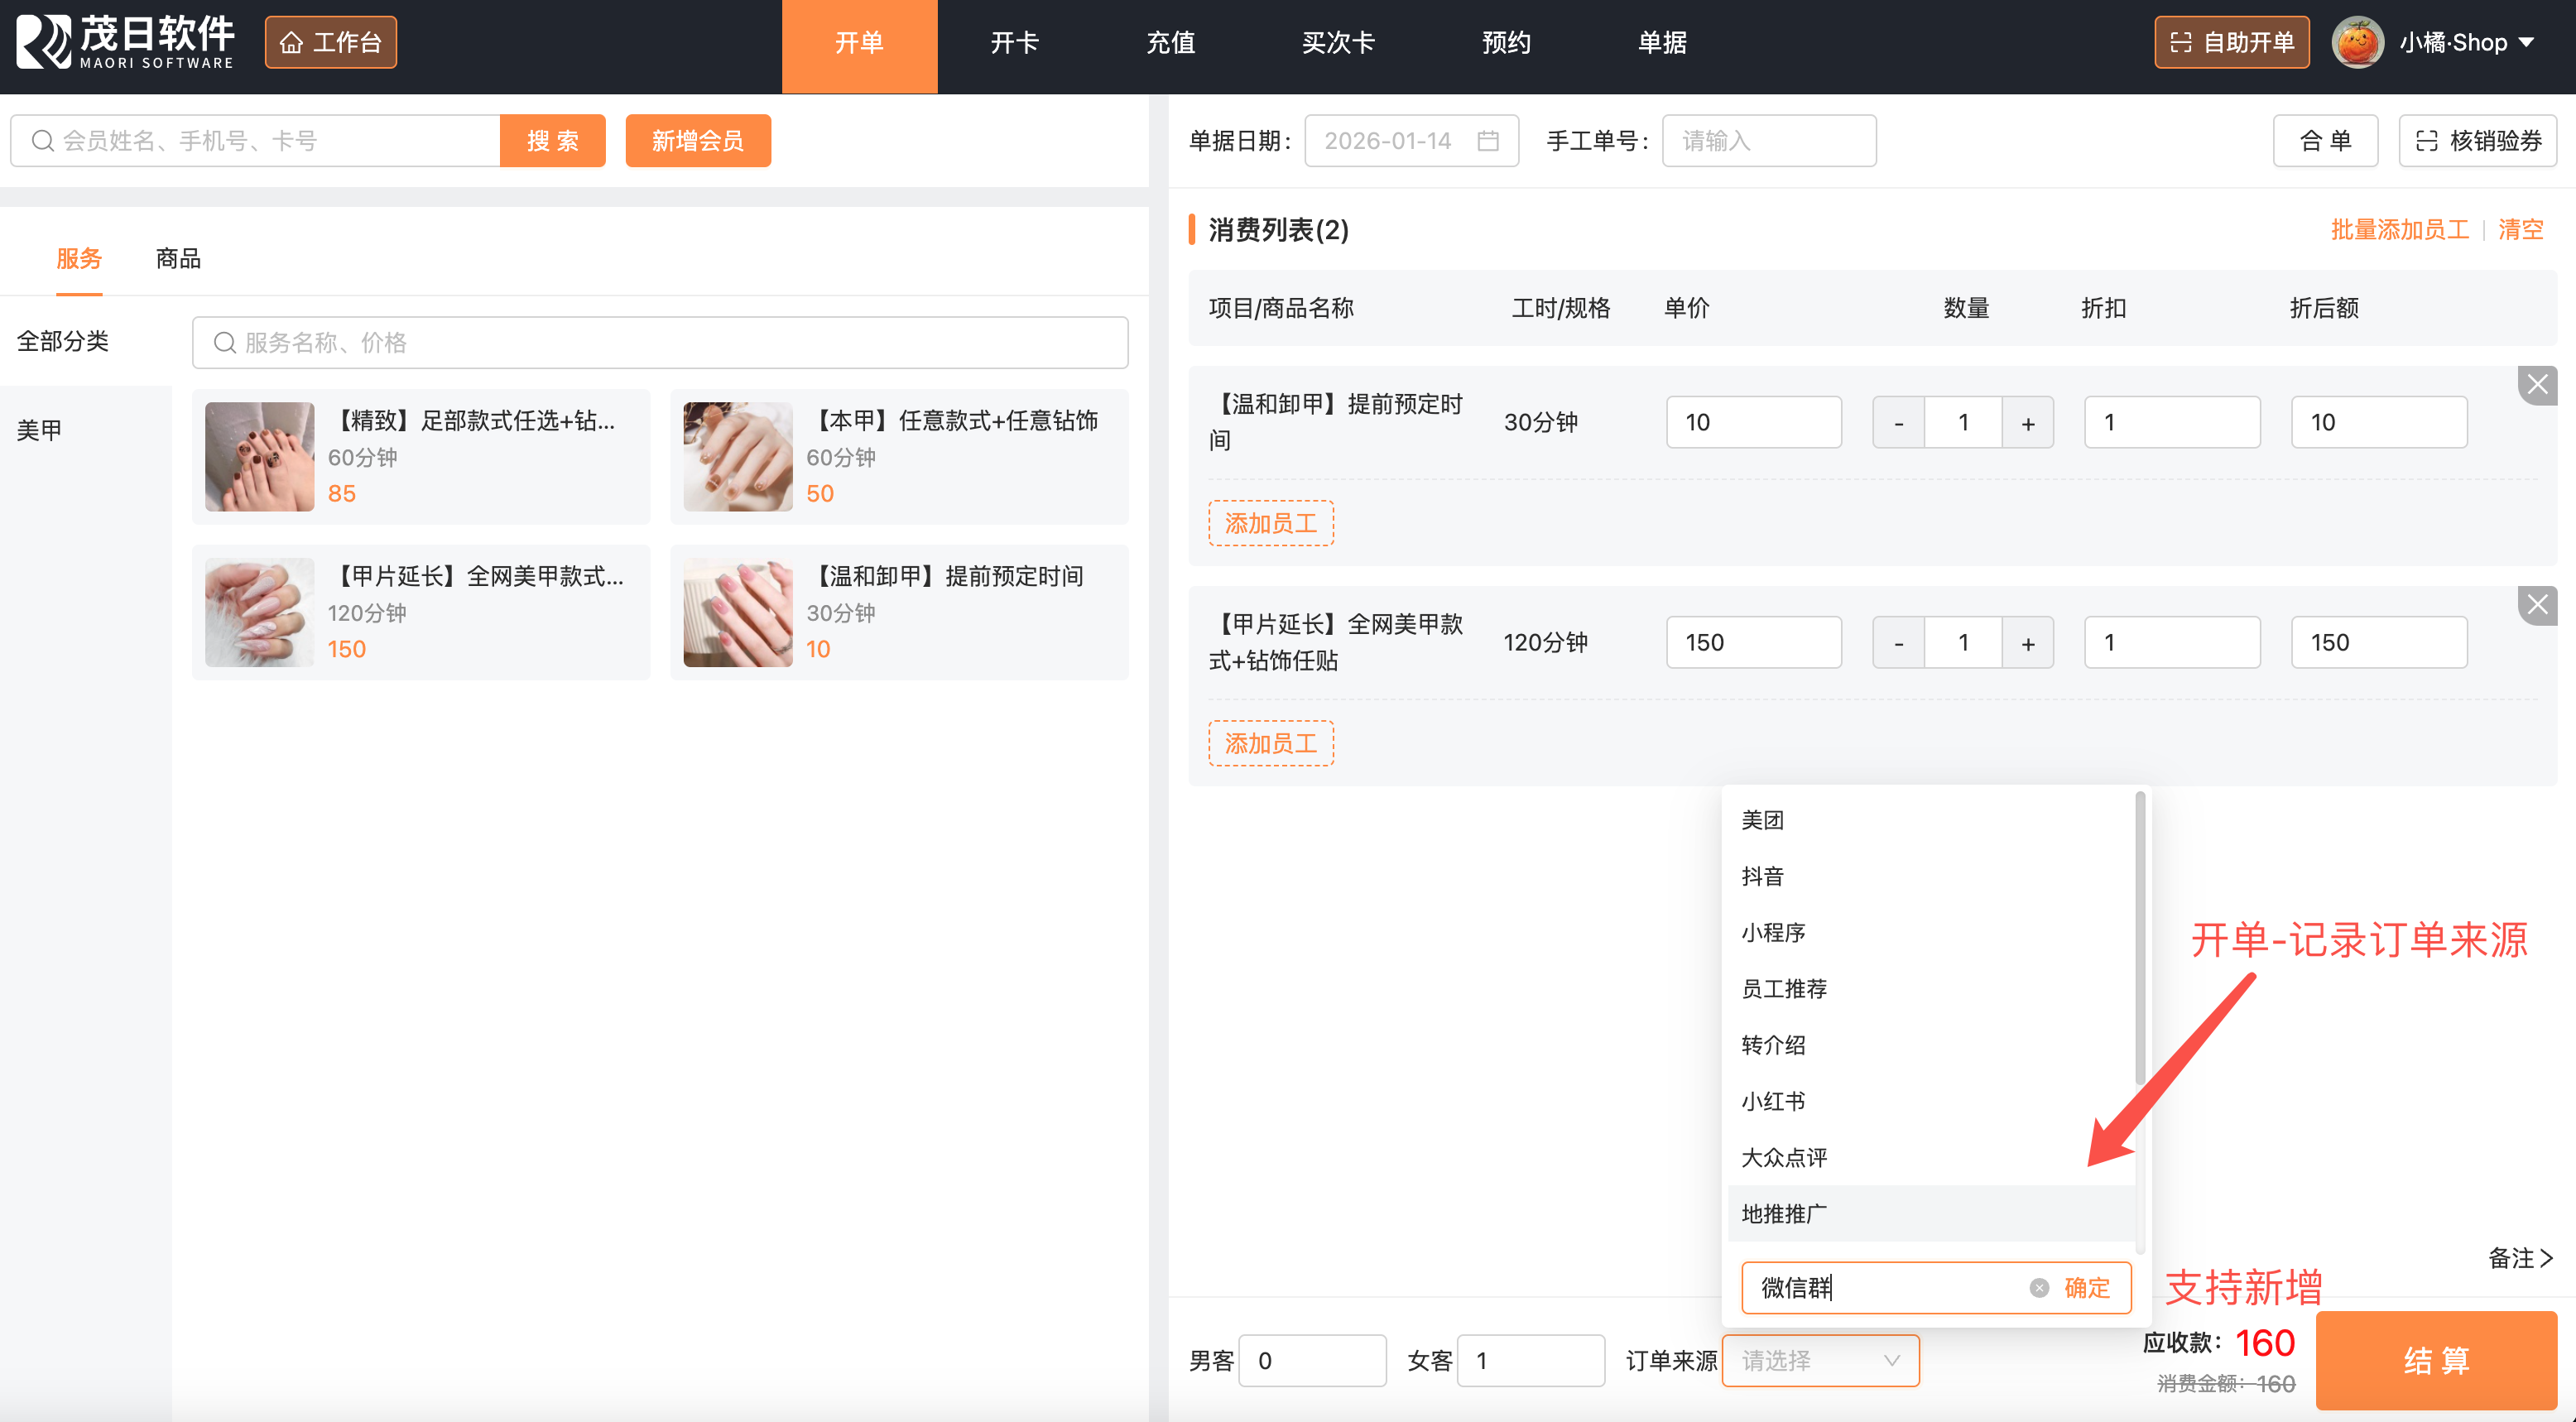Remove 甲片延长 item with X icon
2576x1422 pixels.
2536,605
